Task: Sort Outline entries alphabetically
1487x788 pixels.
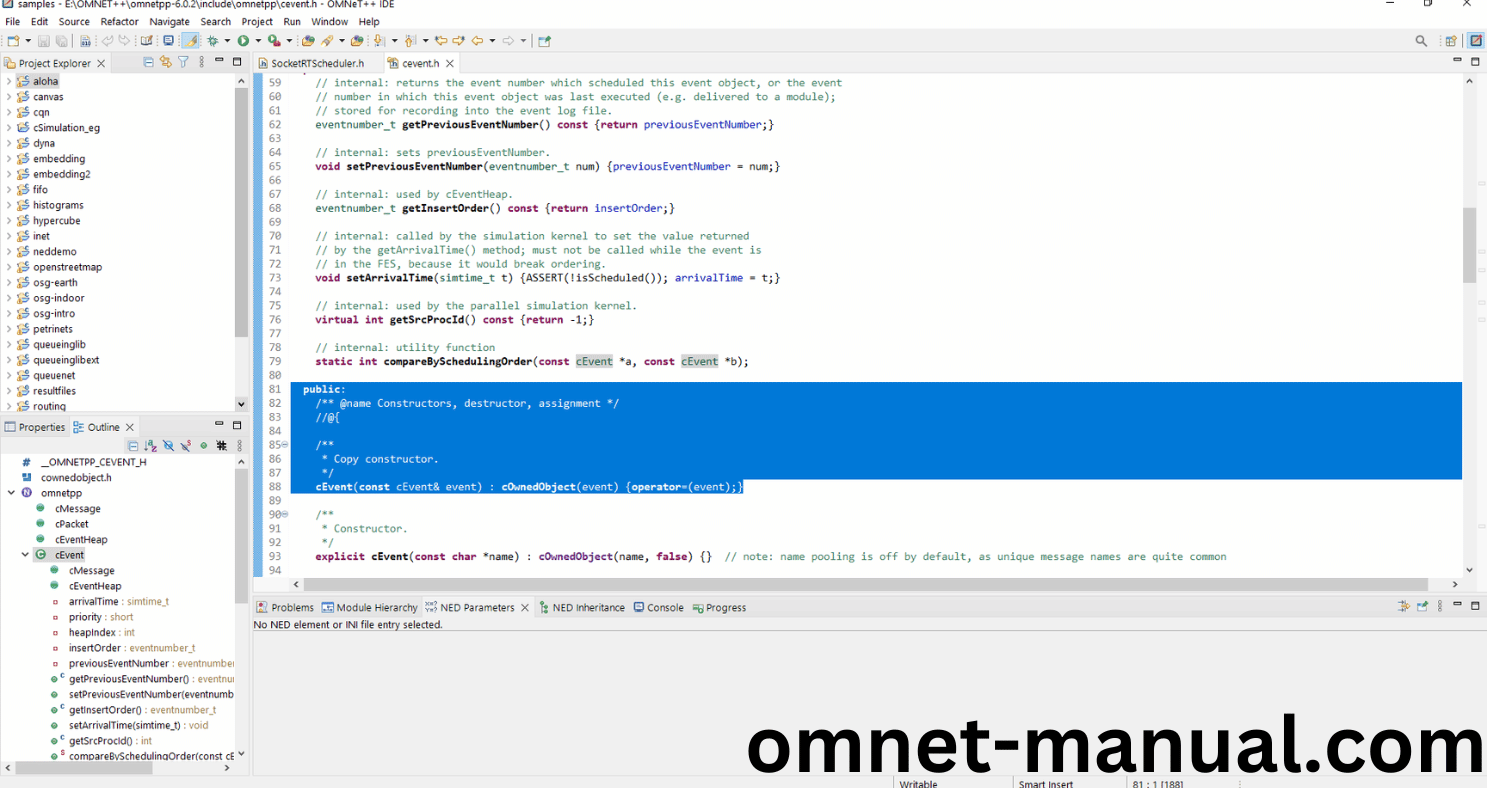Action: click(150, 445)
